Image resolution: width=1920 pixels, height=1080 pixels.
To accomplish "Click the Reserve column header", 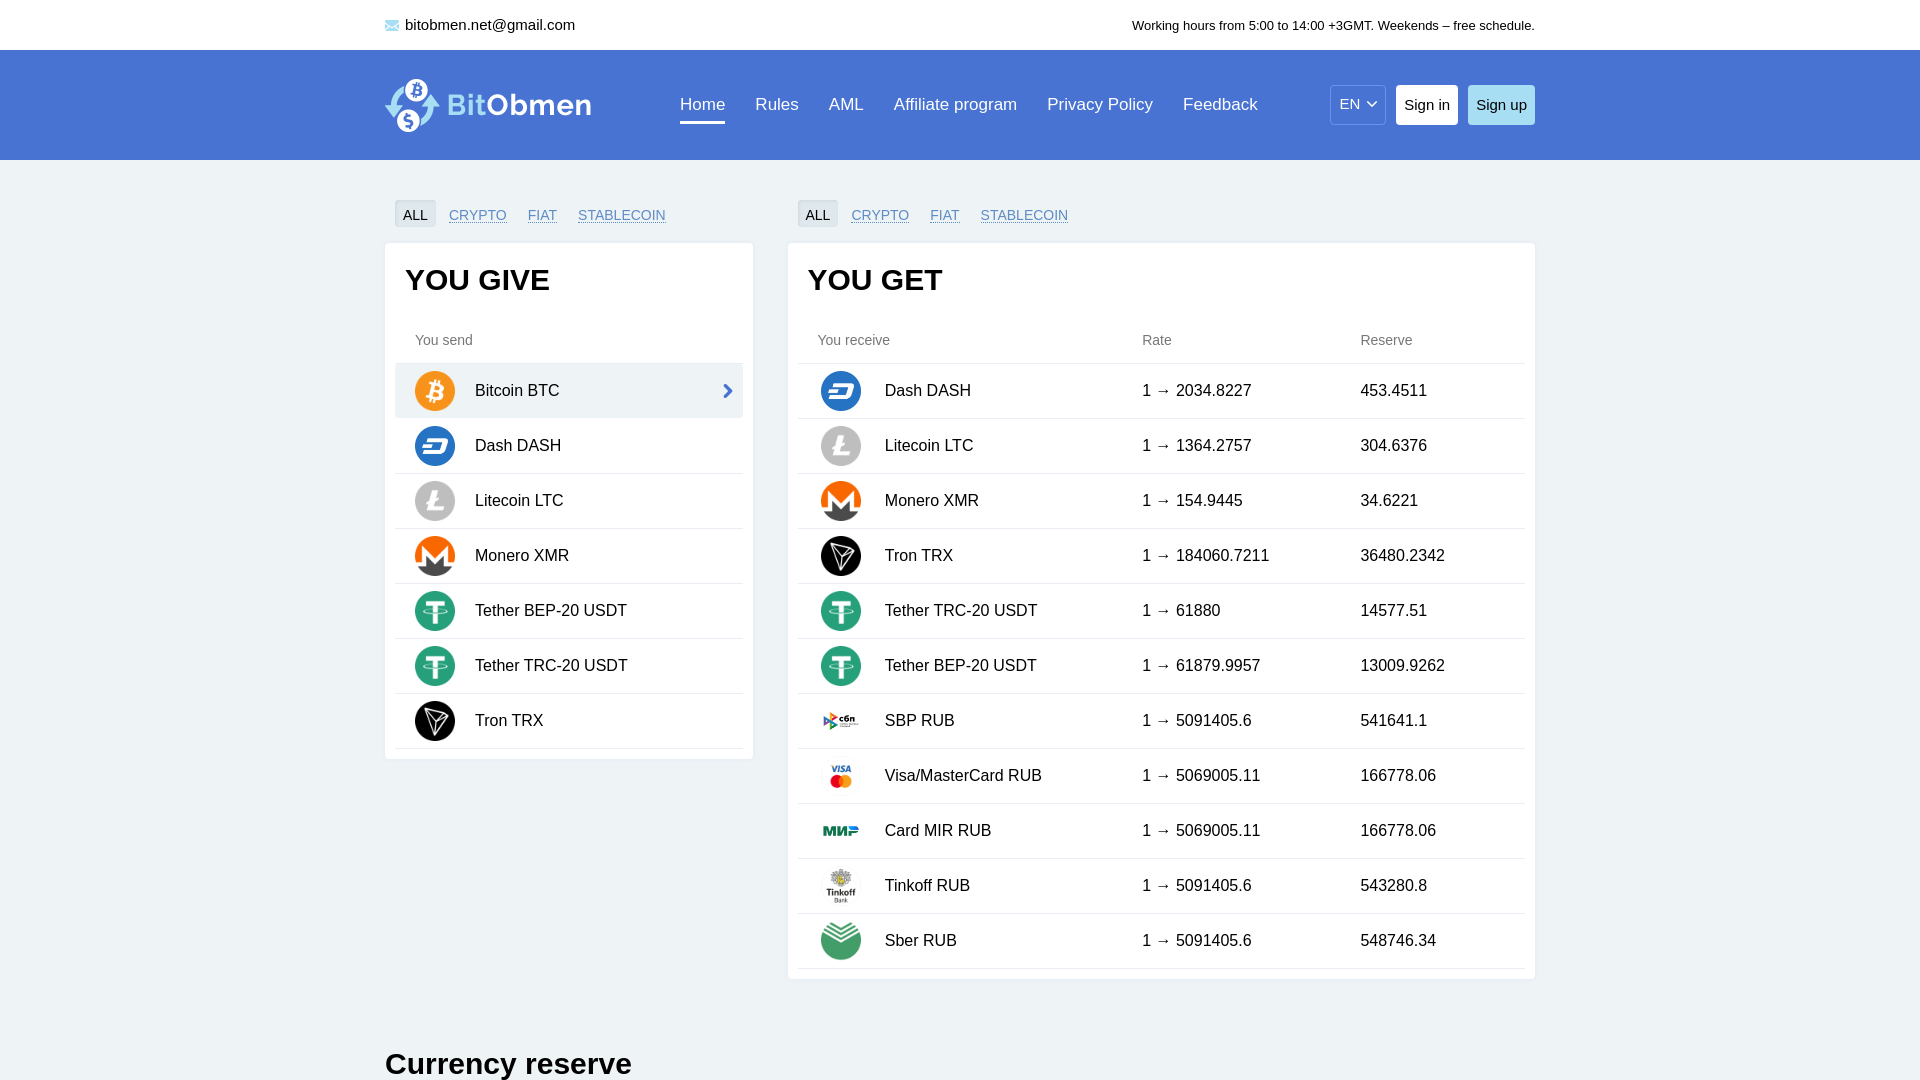I will tap(1386, 340).
